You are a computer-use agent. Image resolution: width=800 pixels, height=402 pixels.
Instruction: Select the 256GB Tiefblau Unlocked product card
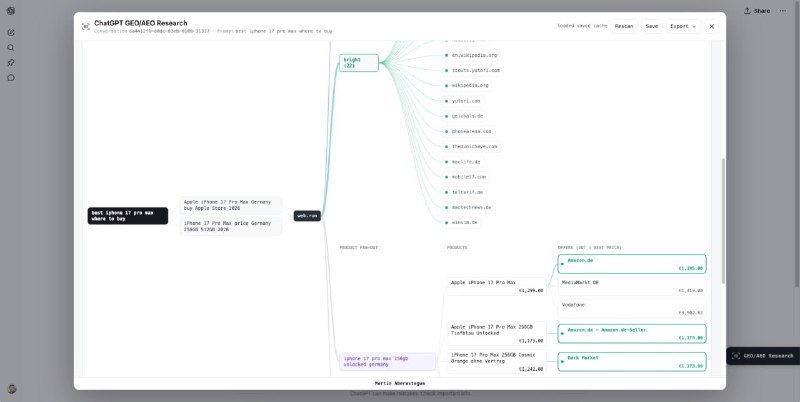496,334
